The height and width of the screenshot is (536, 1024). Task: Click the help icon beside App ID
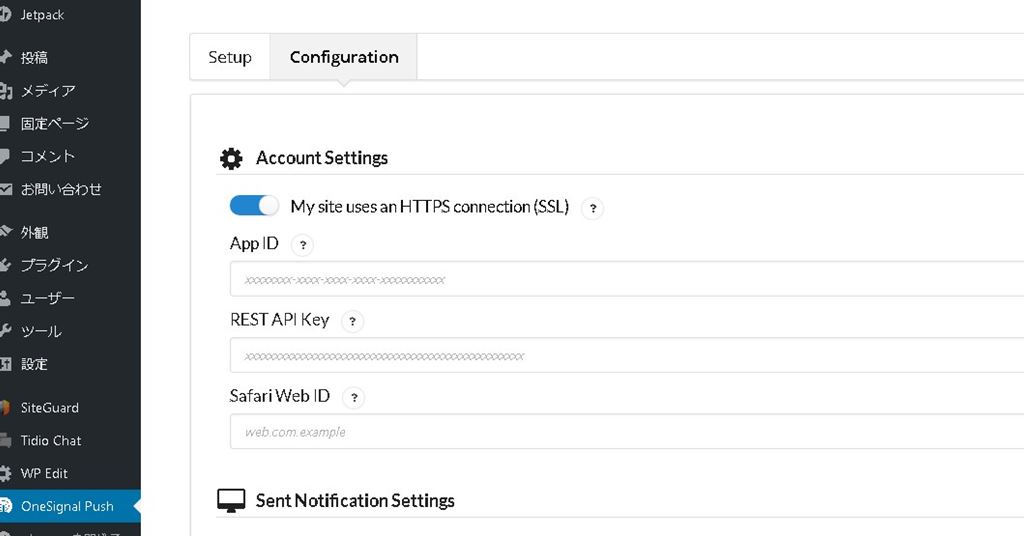point(303,245)
